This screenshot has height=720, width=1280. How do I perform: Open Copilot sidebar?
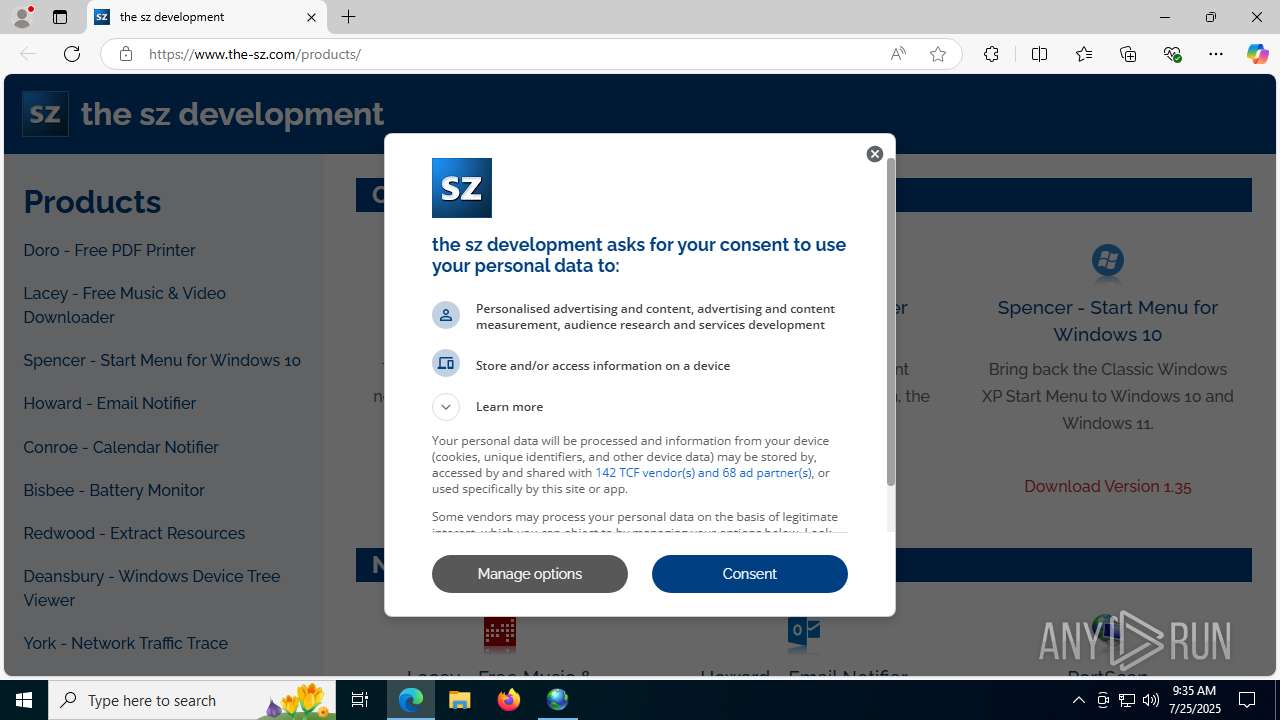coord(1257,54)
